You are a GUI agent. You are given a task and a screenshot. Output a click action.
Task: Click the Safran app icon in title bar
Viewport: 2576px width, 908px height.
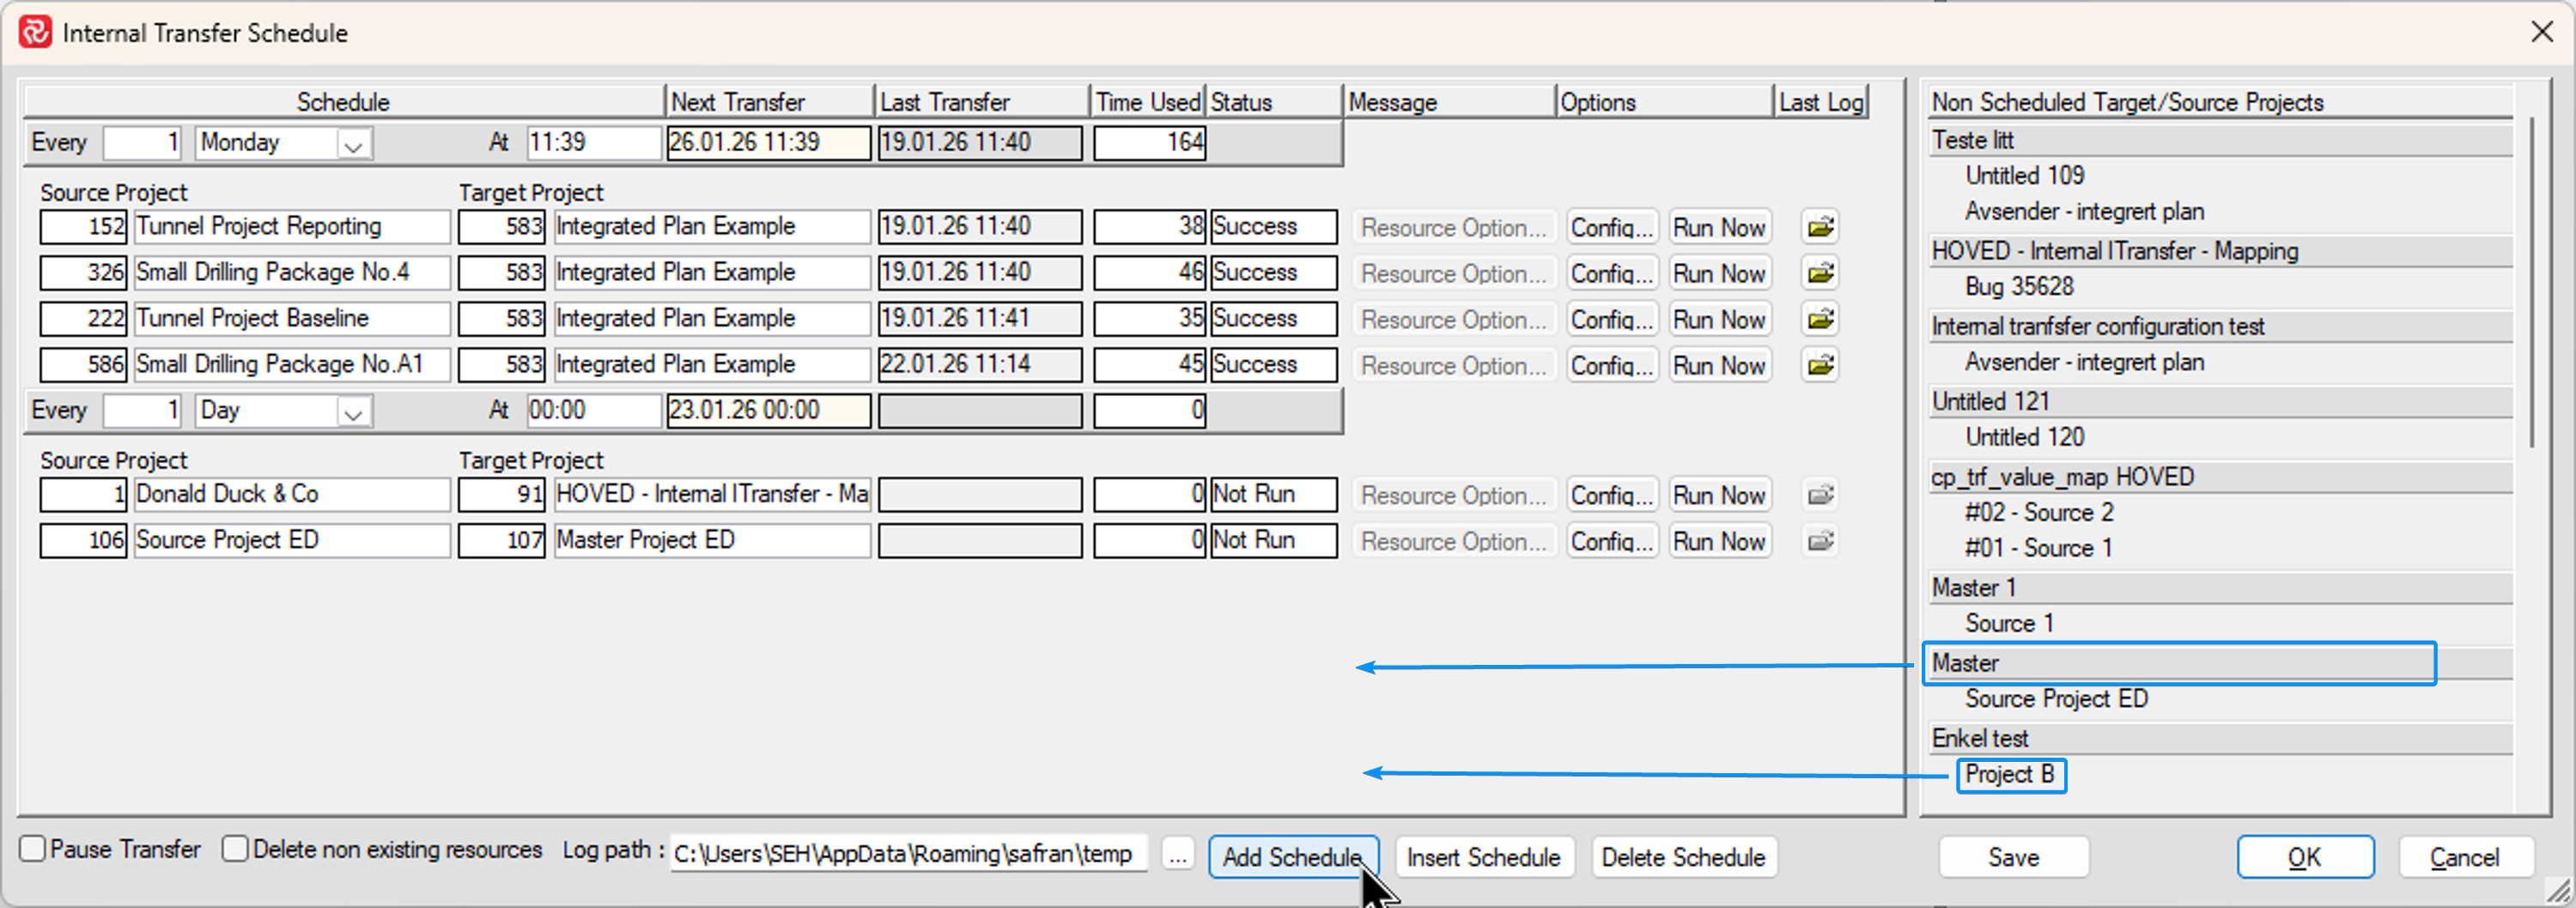pos(35,32)
